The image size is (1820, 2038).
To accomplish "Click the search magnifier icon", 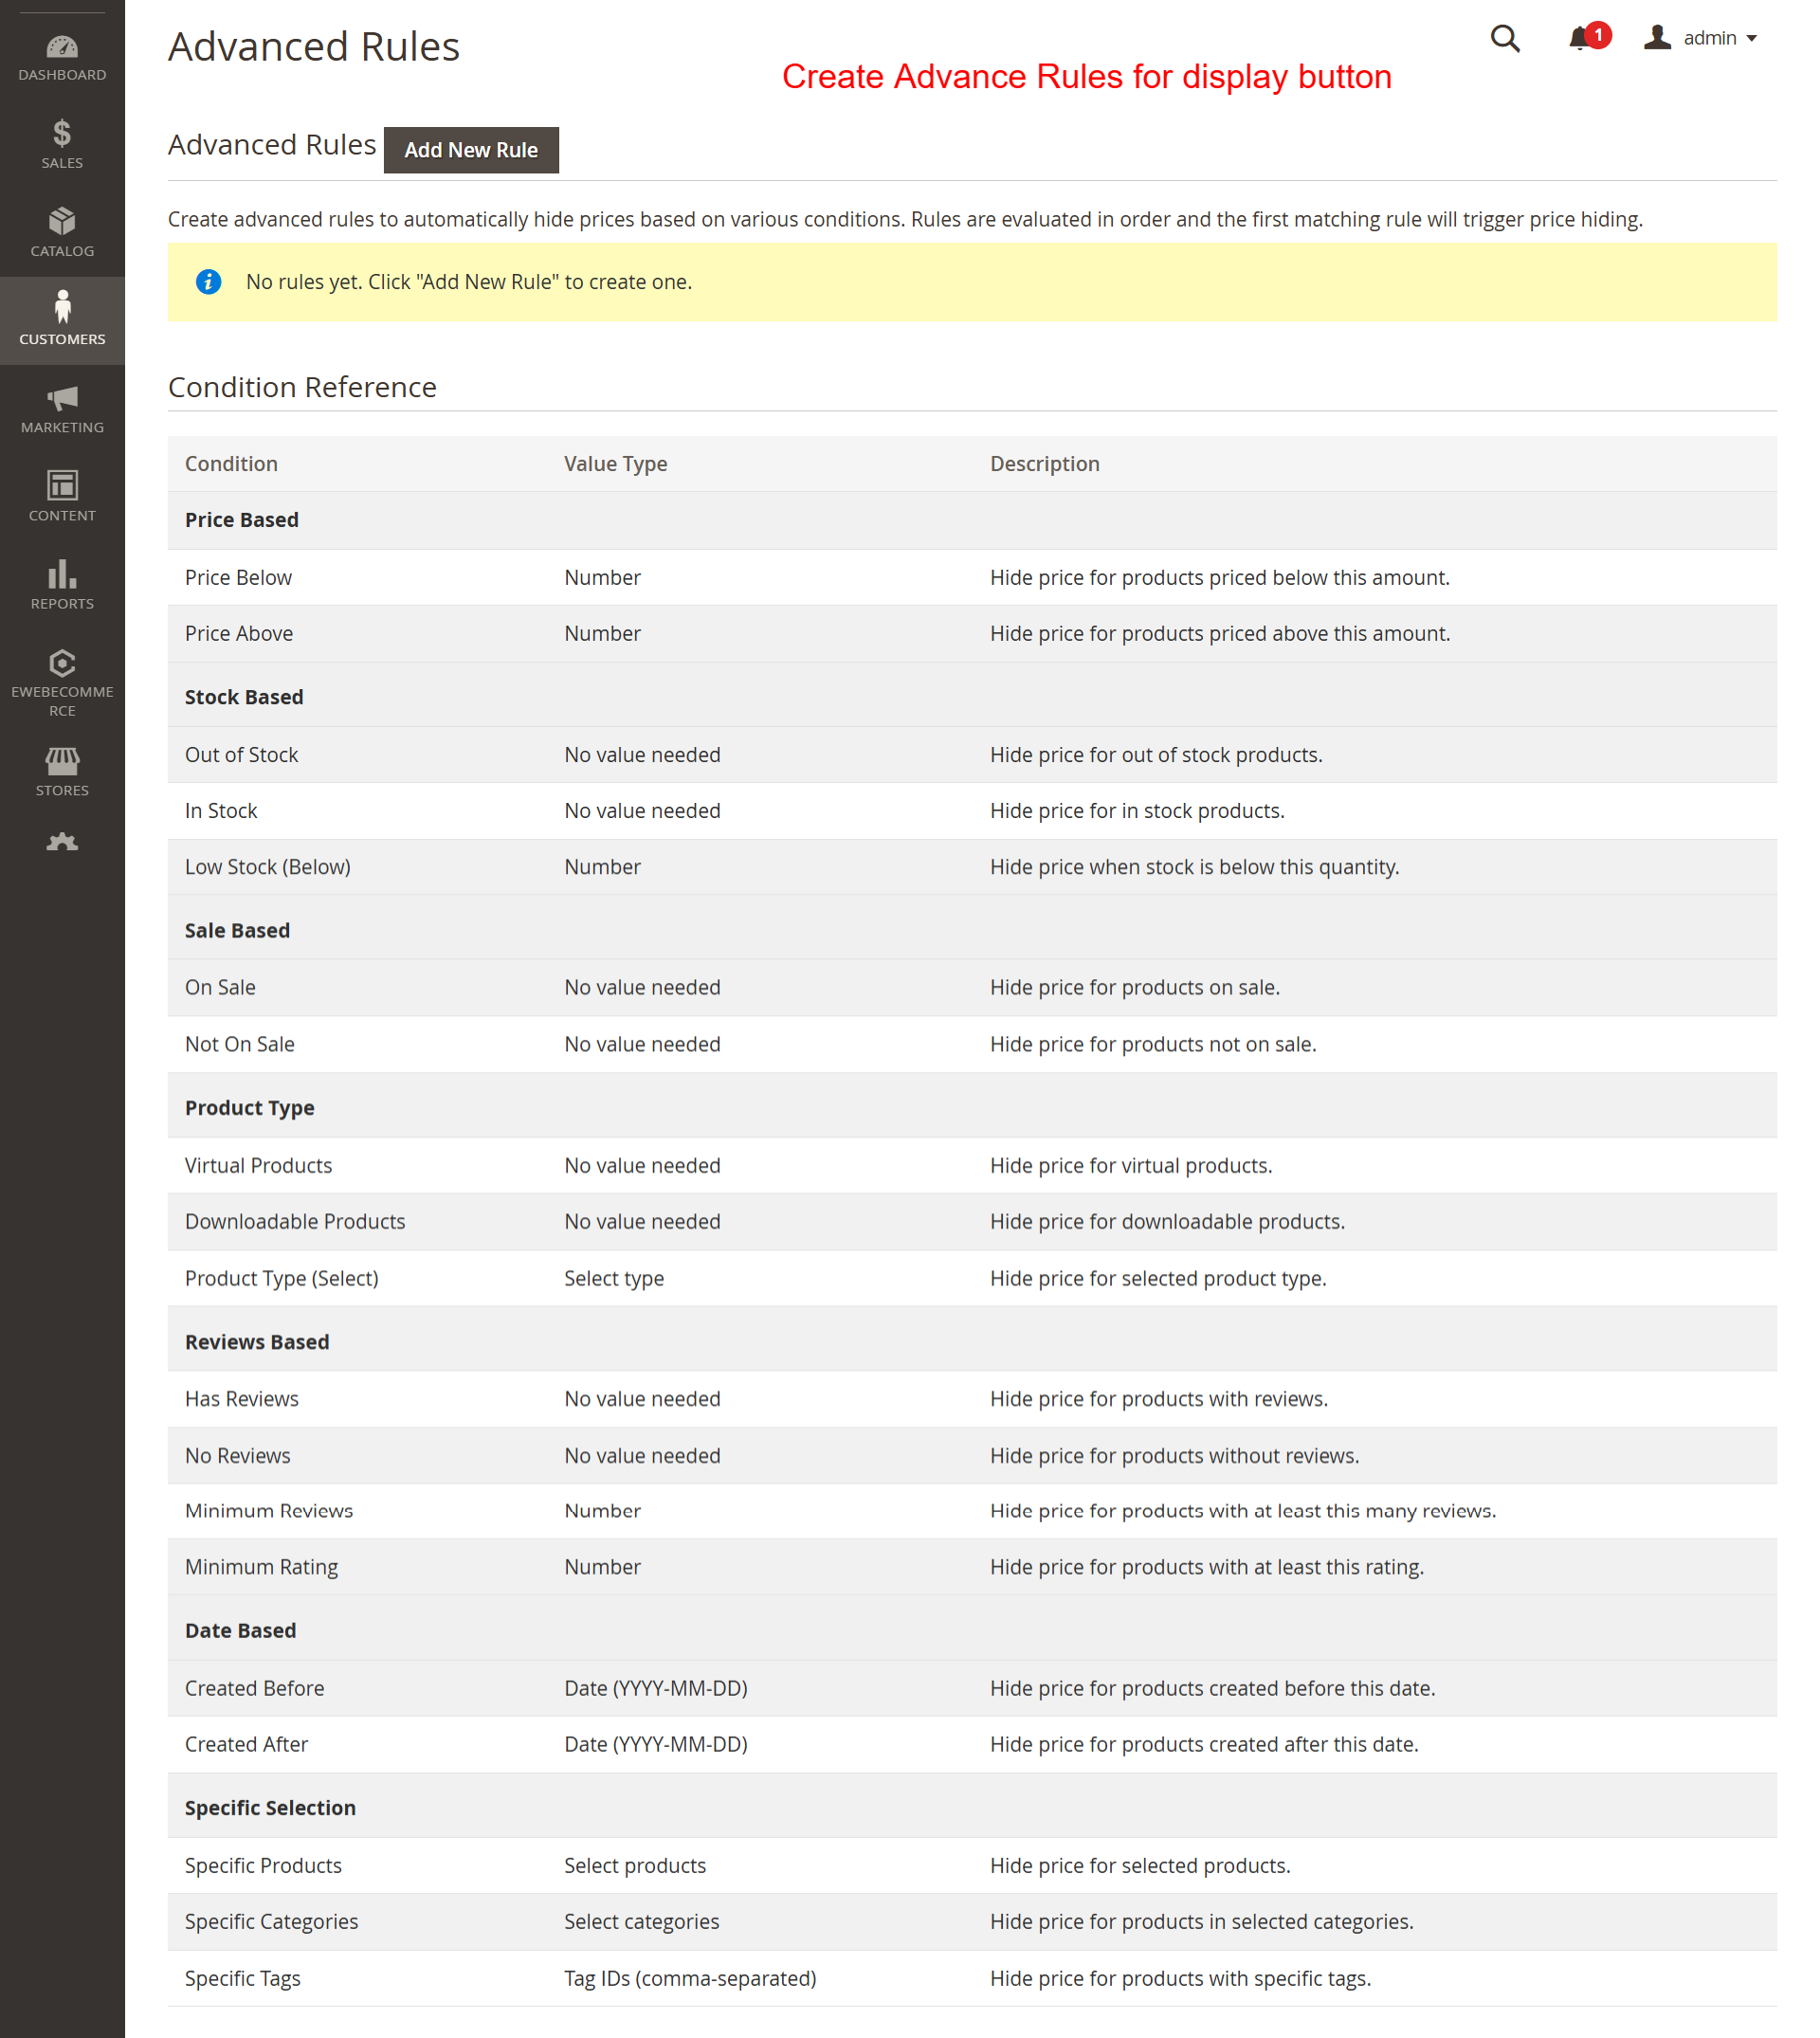I will pyautogui.click(x=1504, y=39).
